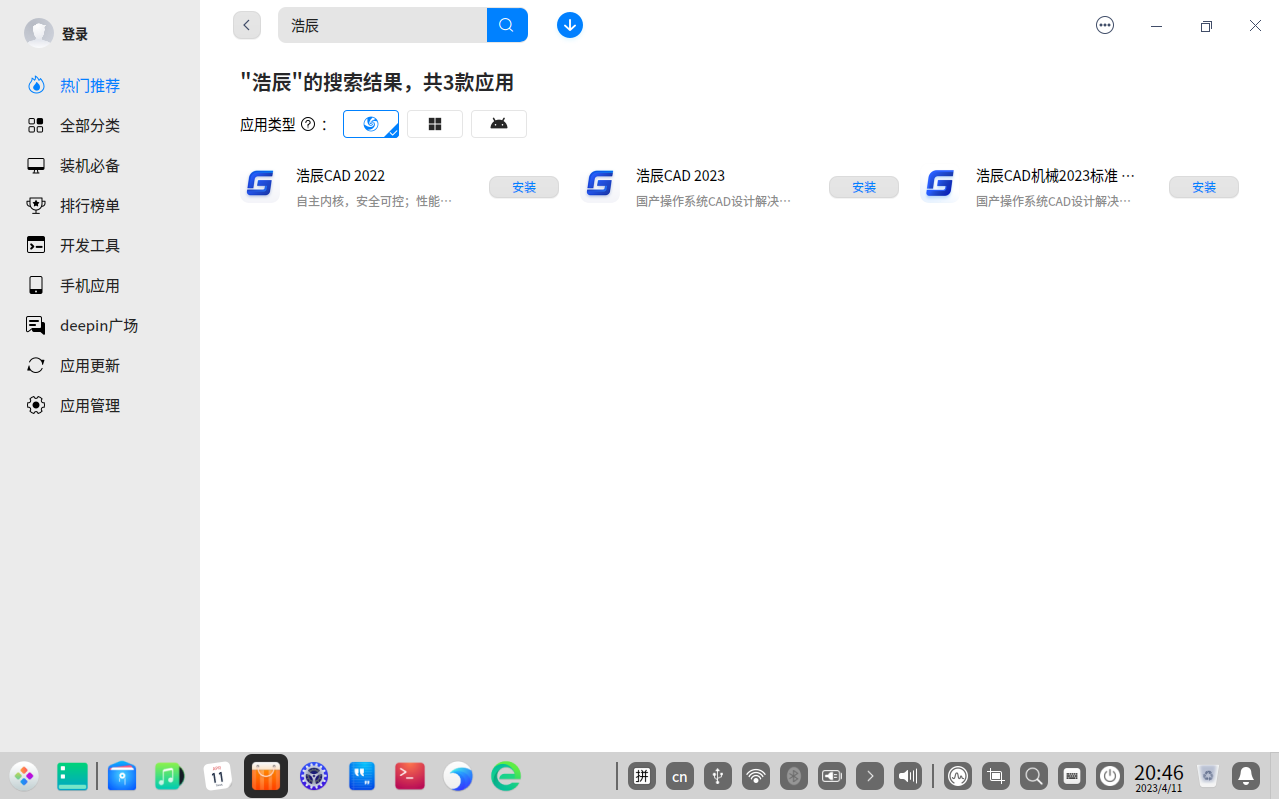Open the Terminal from the taskbar
Viewport: 1279px width, 799px height.
pos(409,775)
